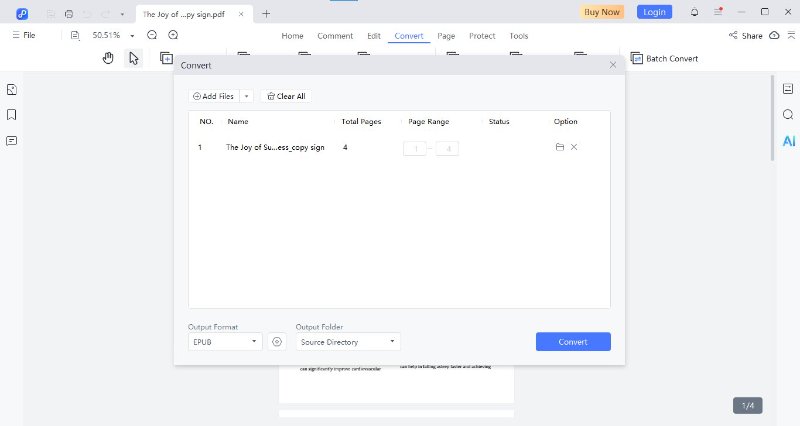
Task: Click the cloud upload icon
Action: [774, 35]
